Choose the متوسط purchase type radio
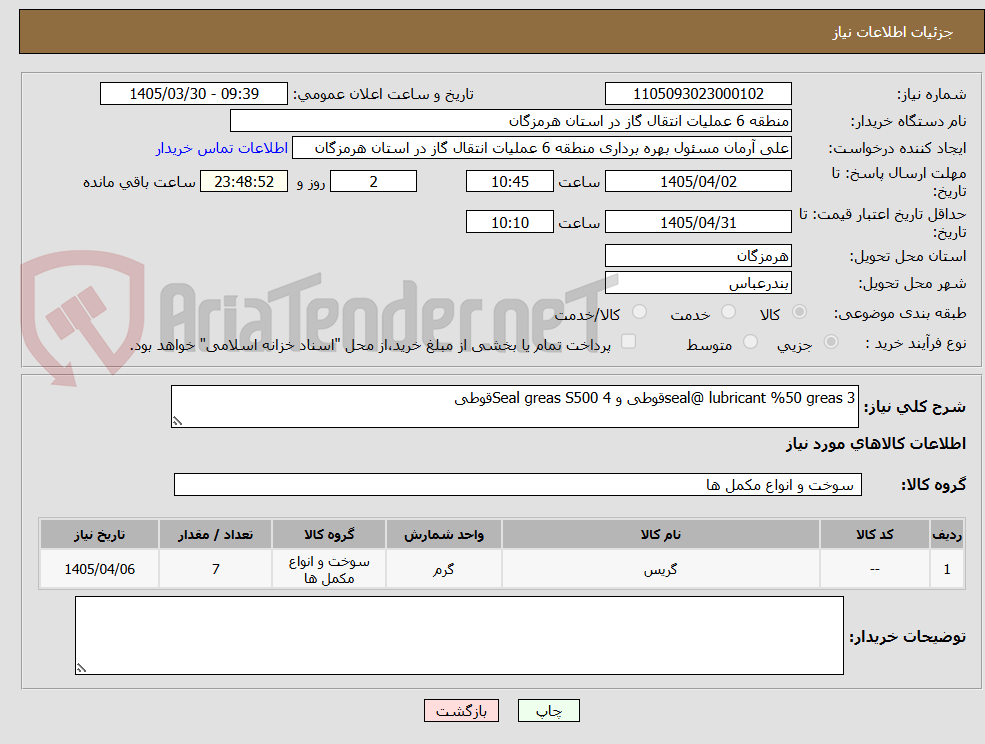Image resolution: width=985 pixels, height=744 pixels. click(750, 342)
